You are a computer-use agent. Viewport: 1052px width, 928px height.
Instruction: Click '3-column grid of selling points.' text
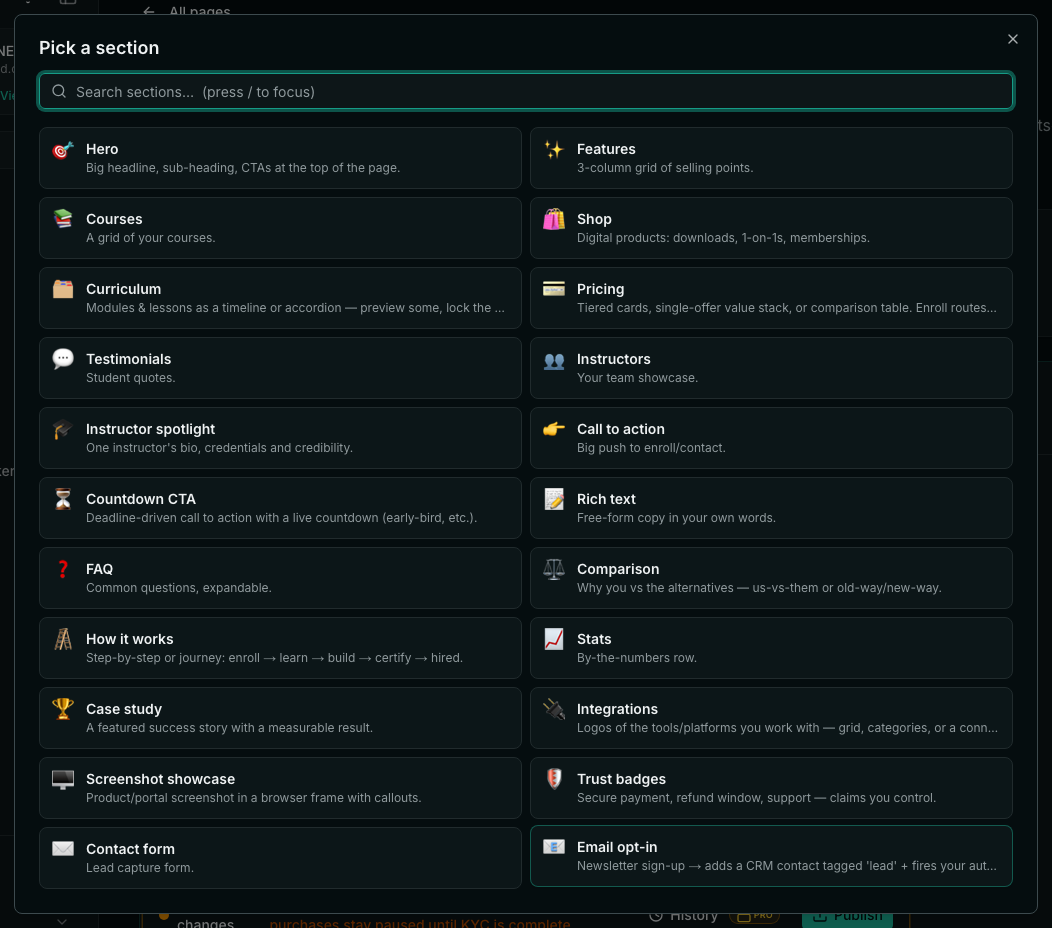pyautogui.click(x=665, y=168)
